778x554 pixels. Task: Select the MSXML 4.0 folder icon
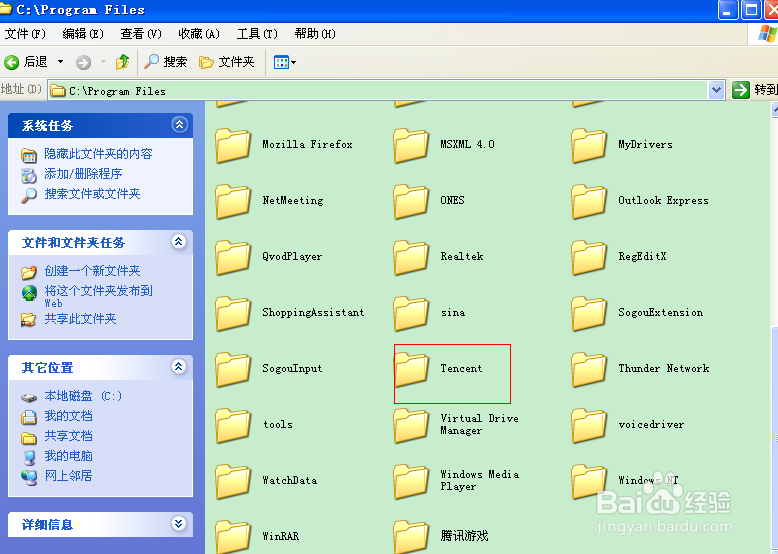[411, 145]
